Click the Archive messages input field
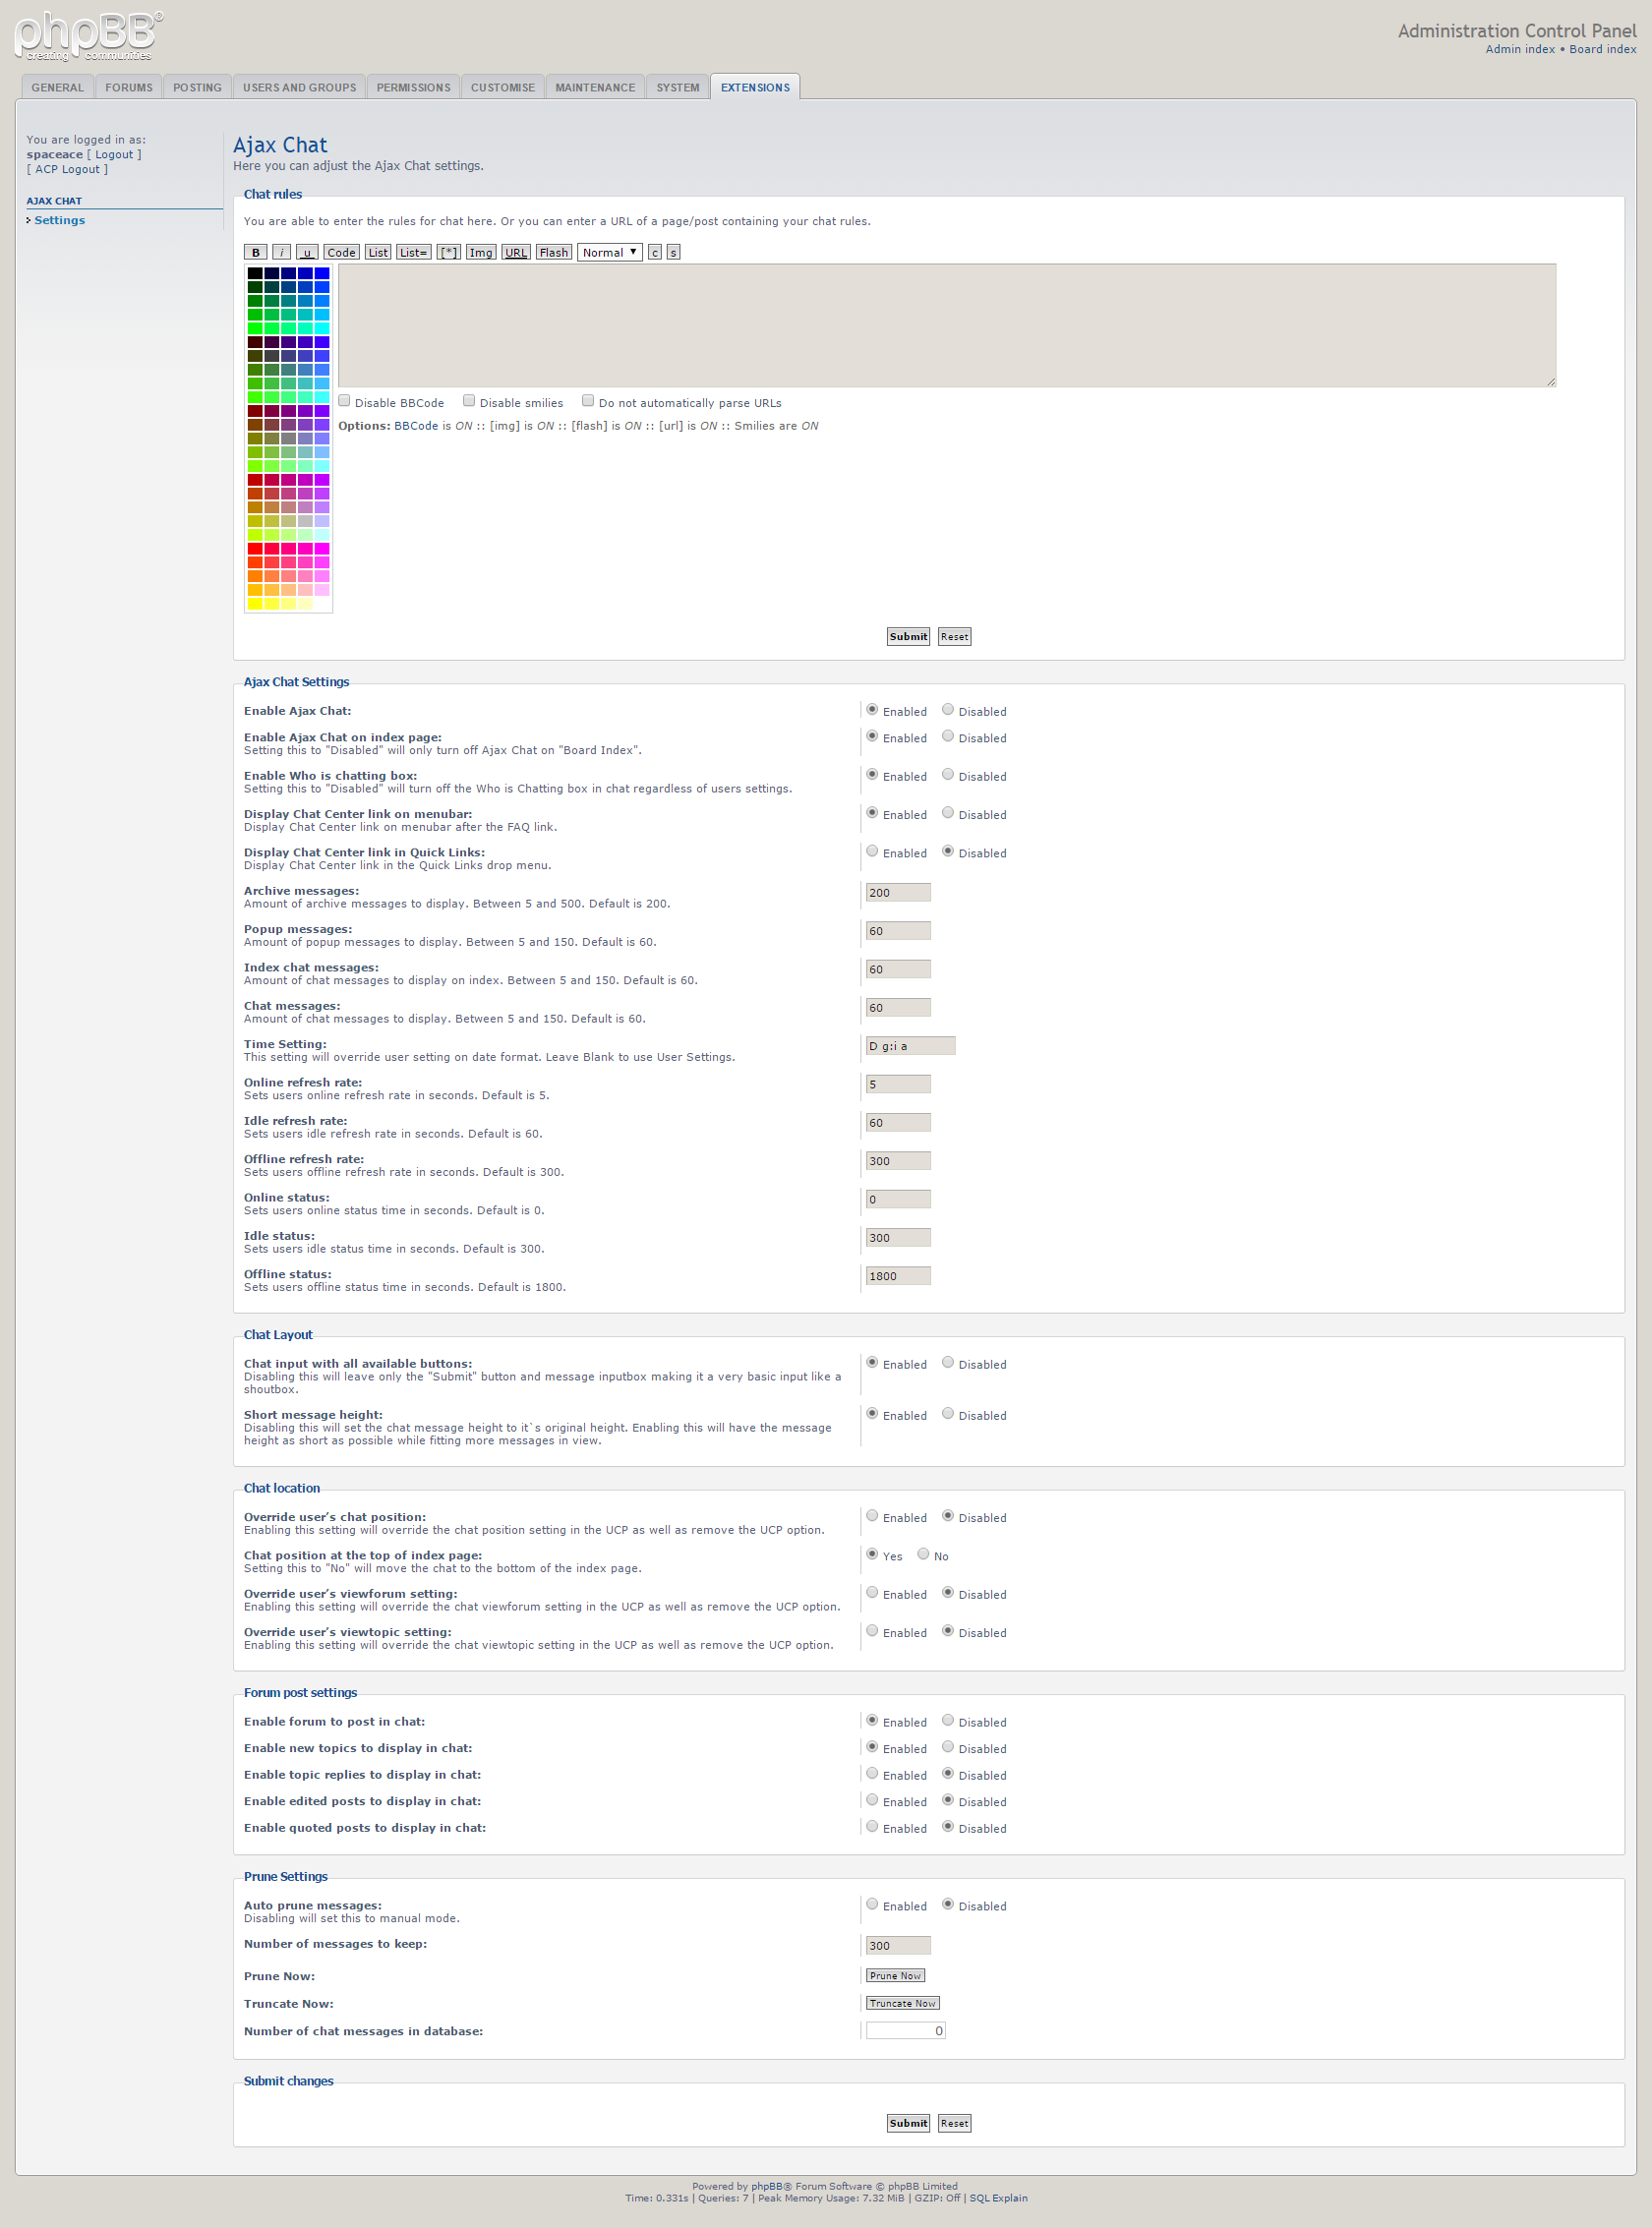Screen dimensions: 1652x2228 pyautogui.click(x=897, y=892)
